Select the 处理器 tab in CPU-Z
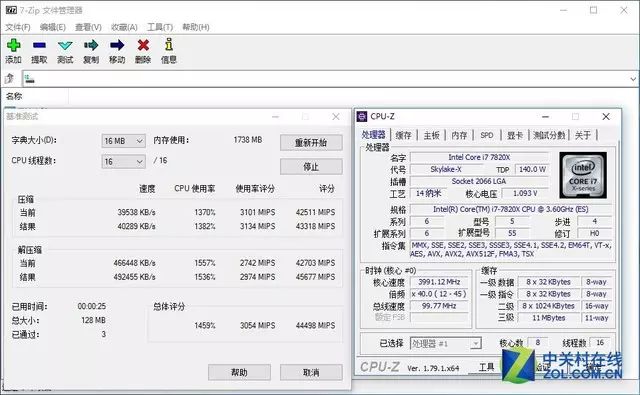Screen dimensions: 640x395 (373, 135)
